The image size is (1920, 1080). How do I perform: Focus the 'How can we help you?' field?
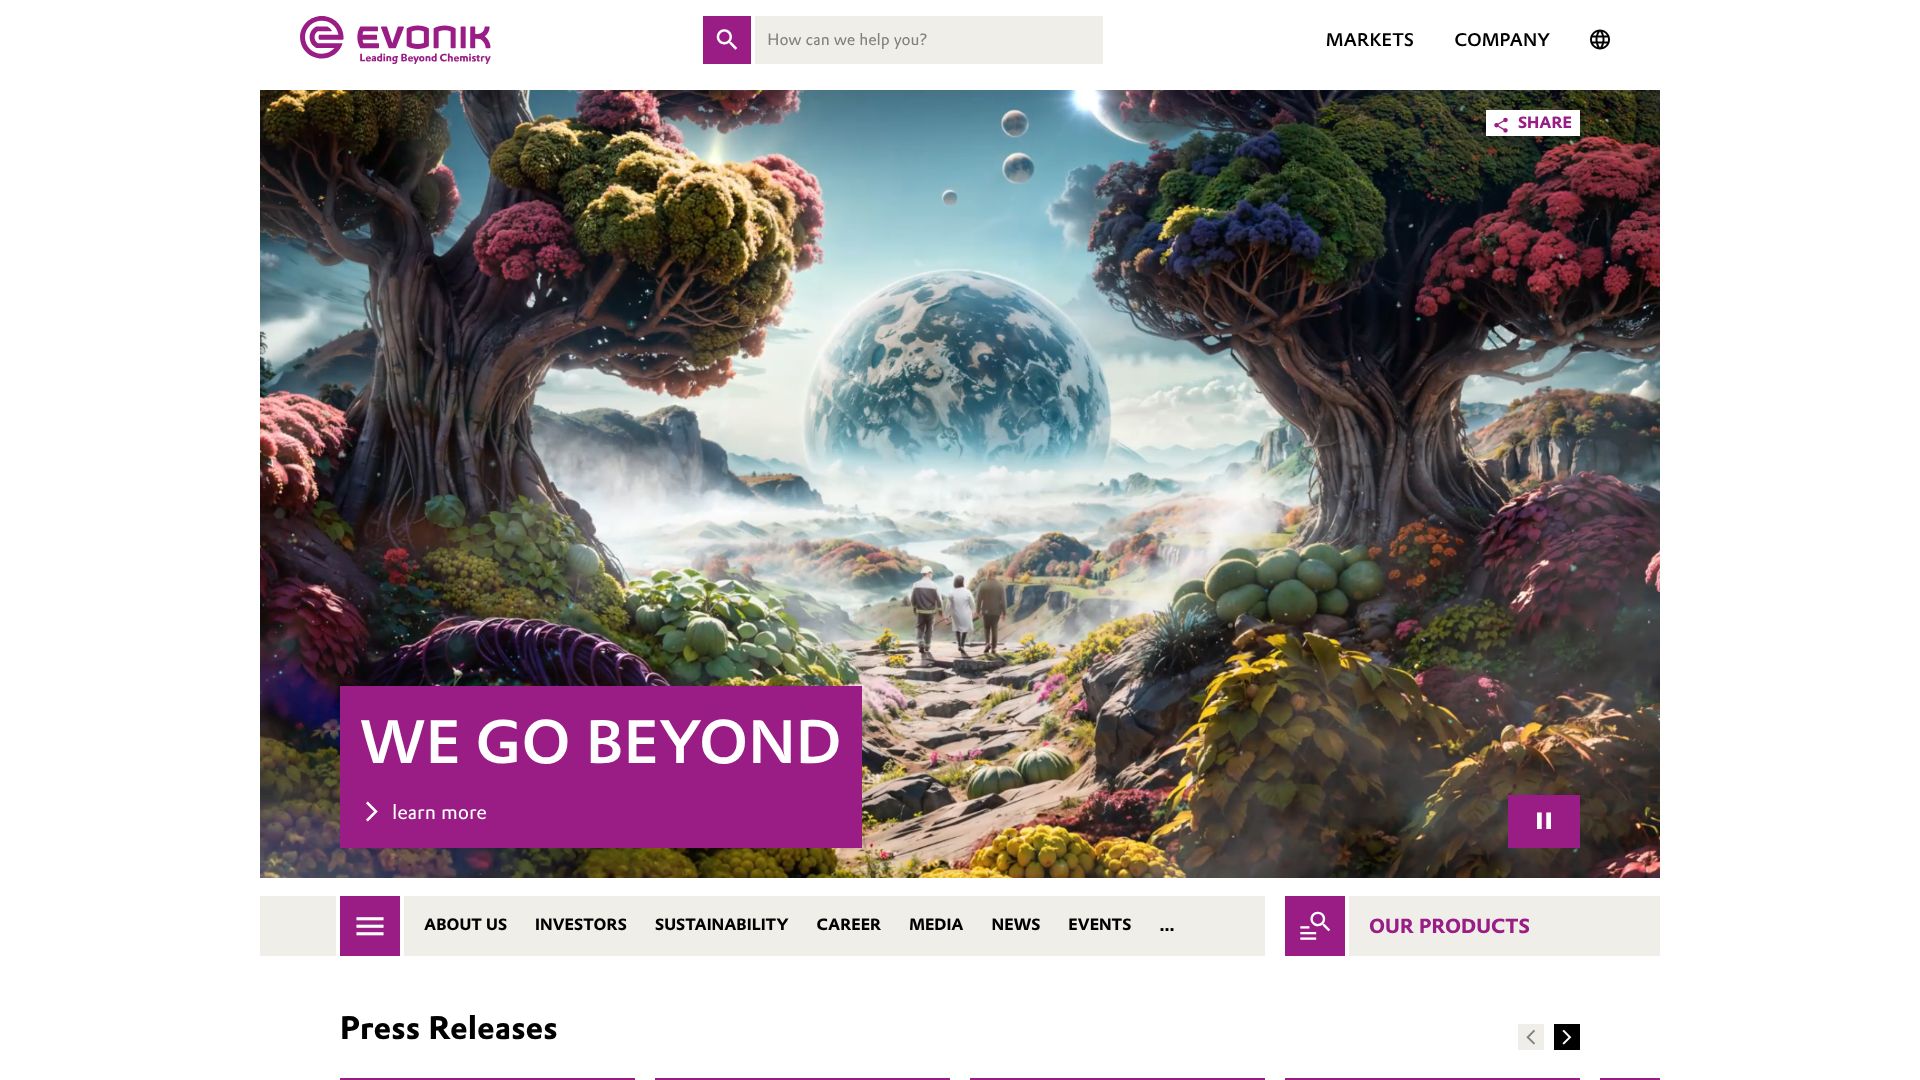pyautogui.click(x=928, y=40)
